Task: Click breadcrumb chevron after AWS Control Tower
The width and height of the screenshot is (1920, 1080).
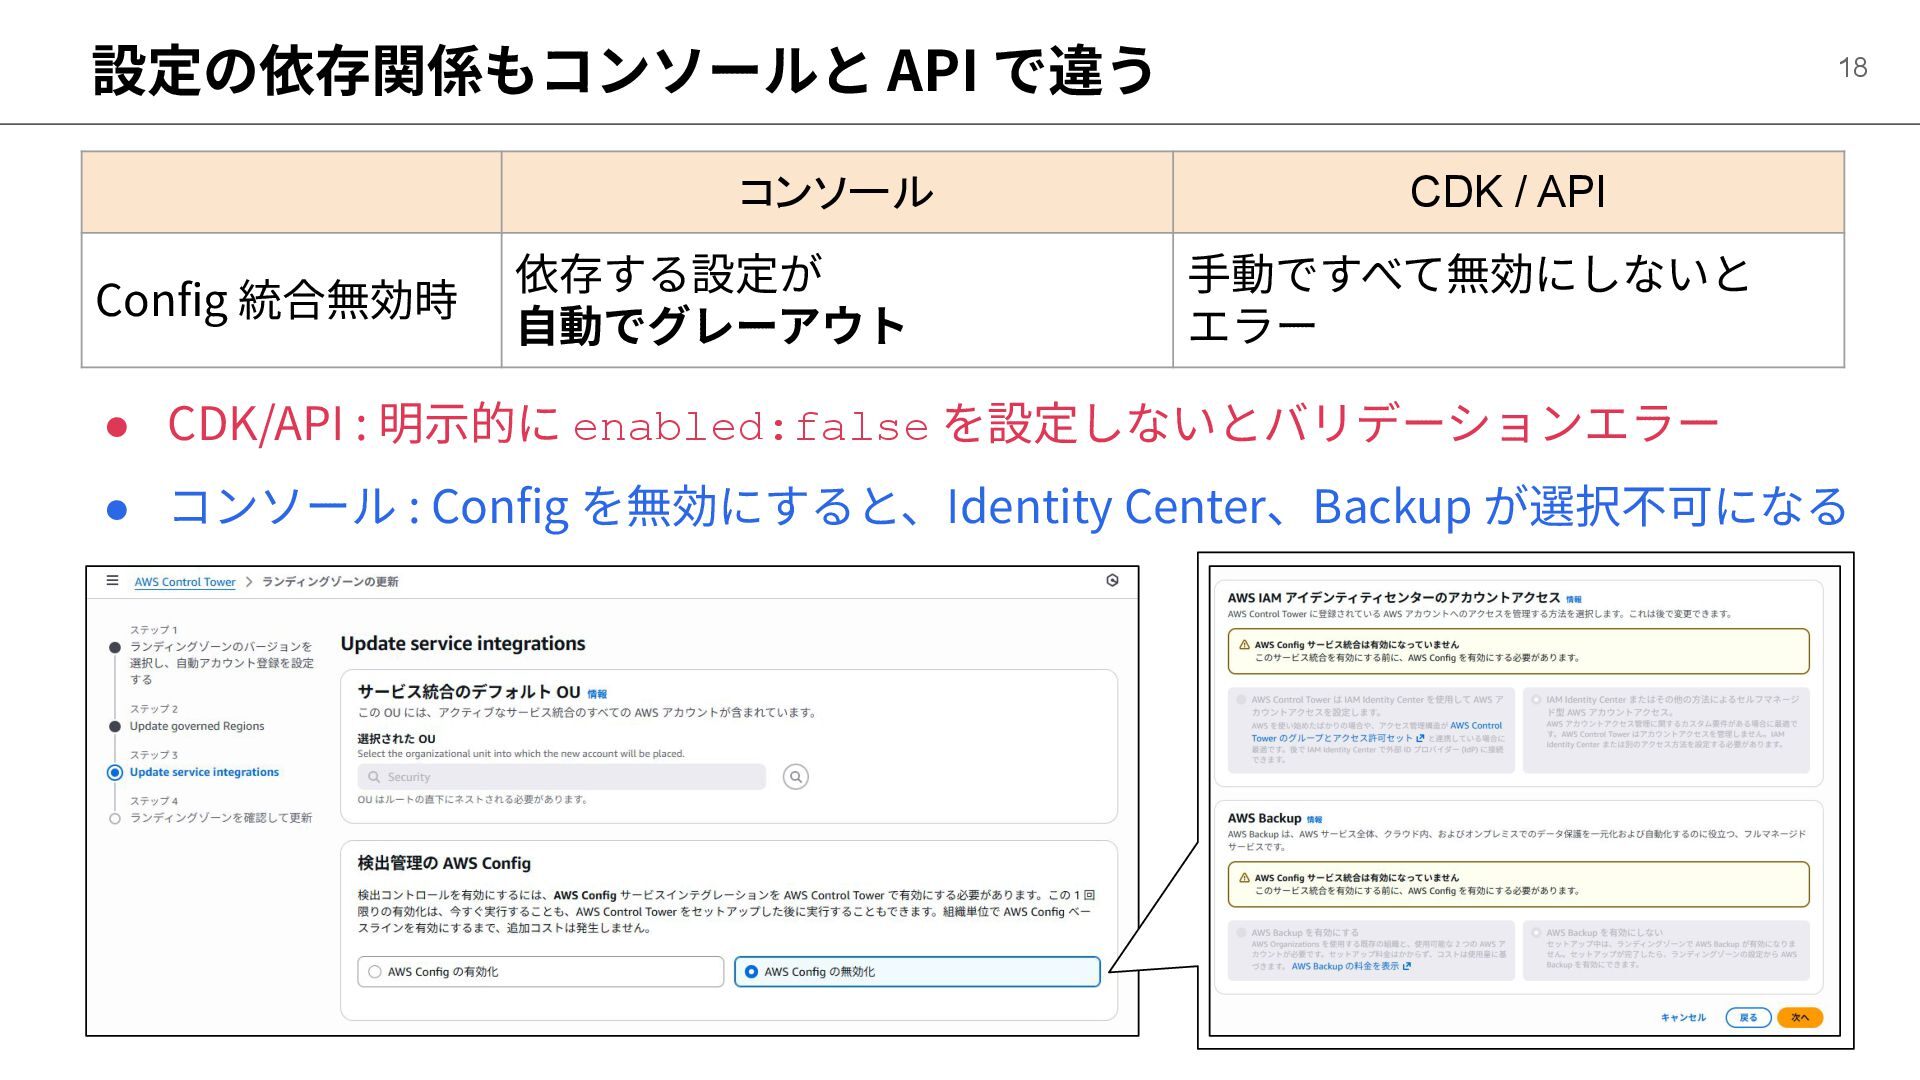Action: click(x=249, y=581)
